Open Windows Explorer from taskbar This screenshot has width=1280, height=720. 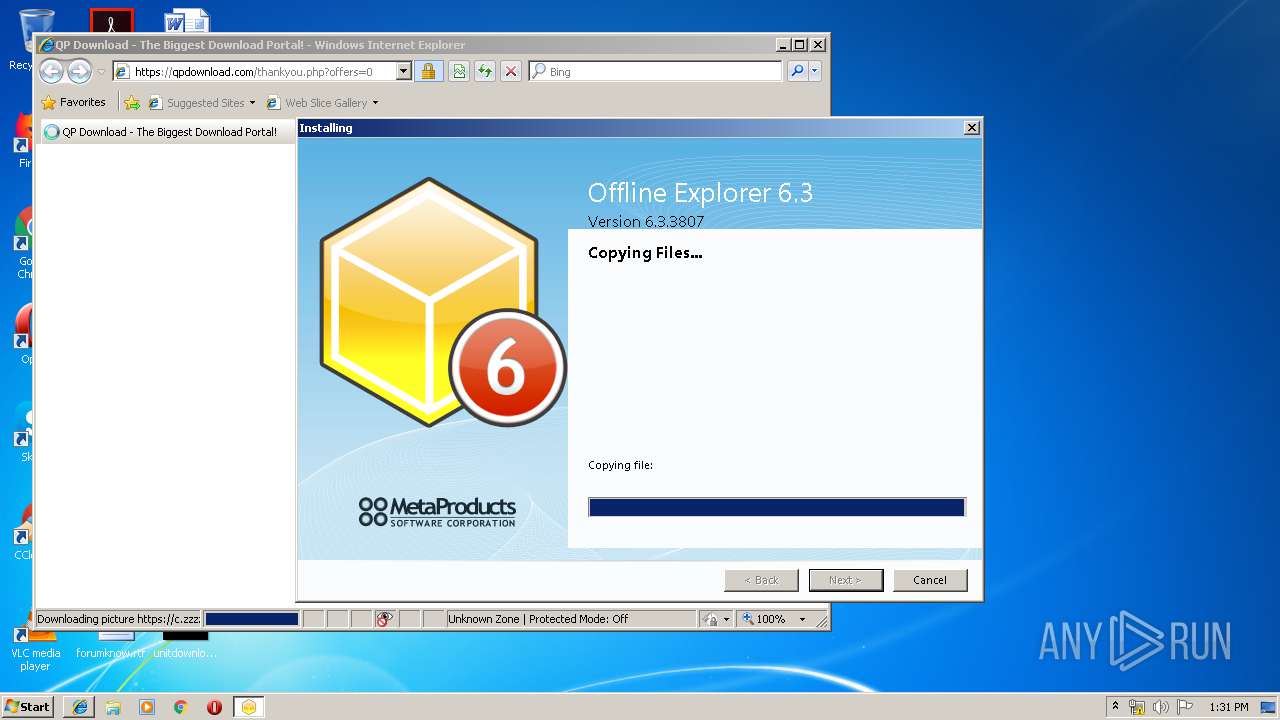coord(113,707)
